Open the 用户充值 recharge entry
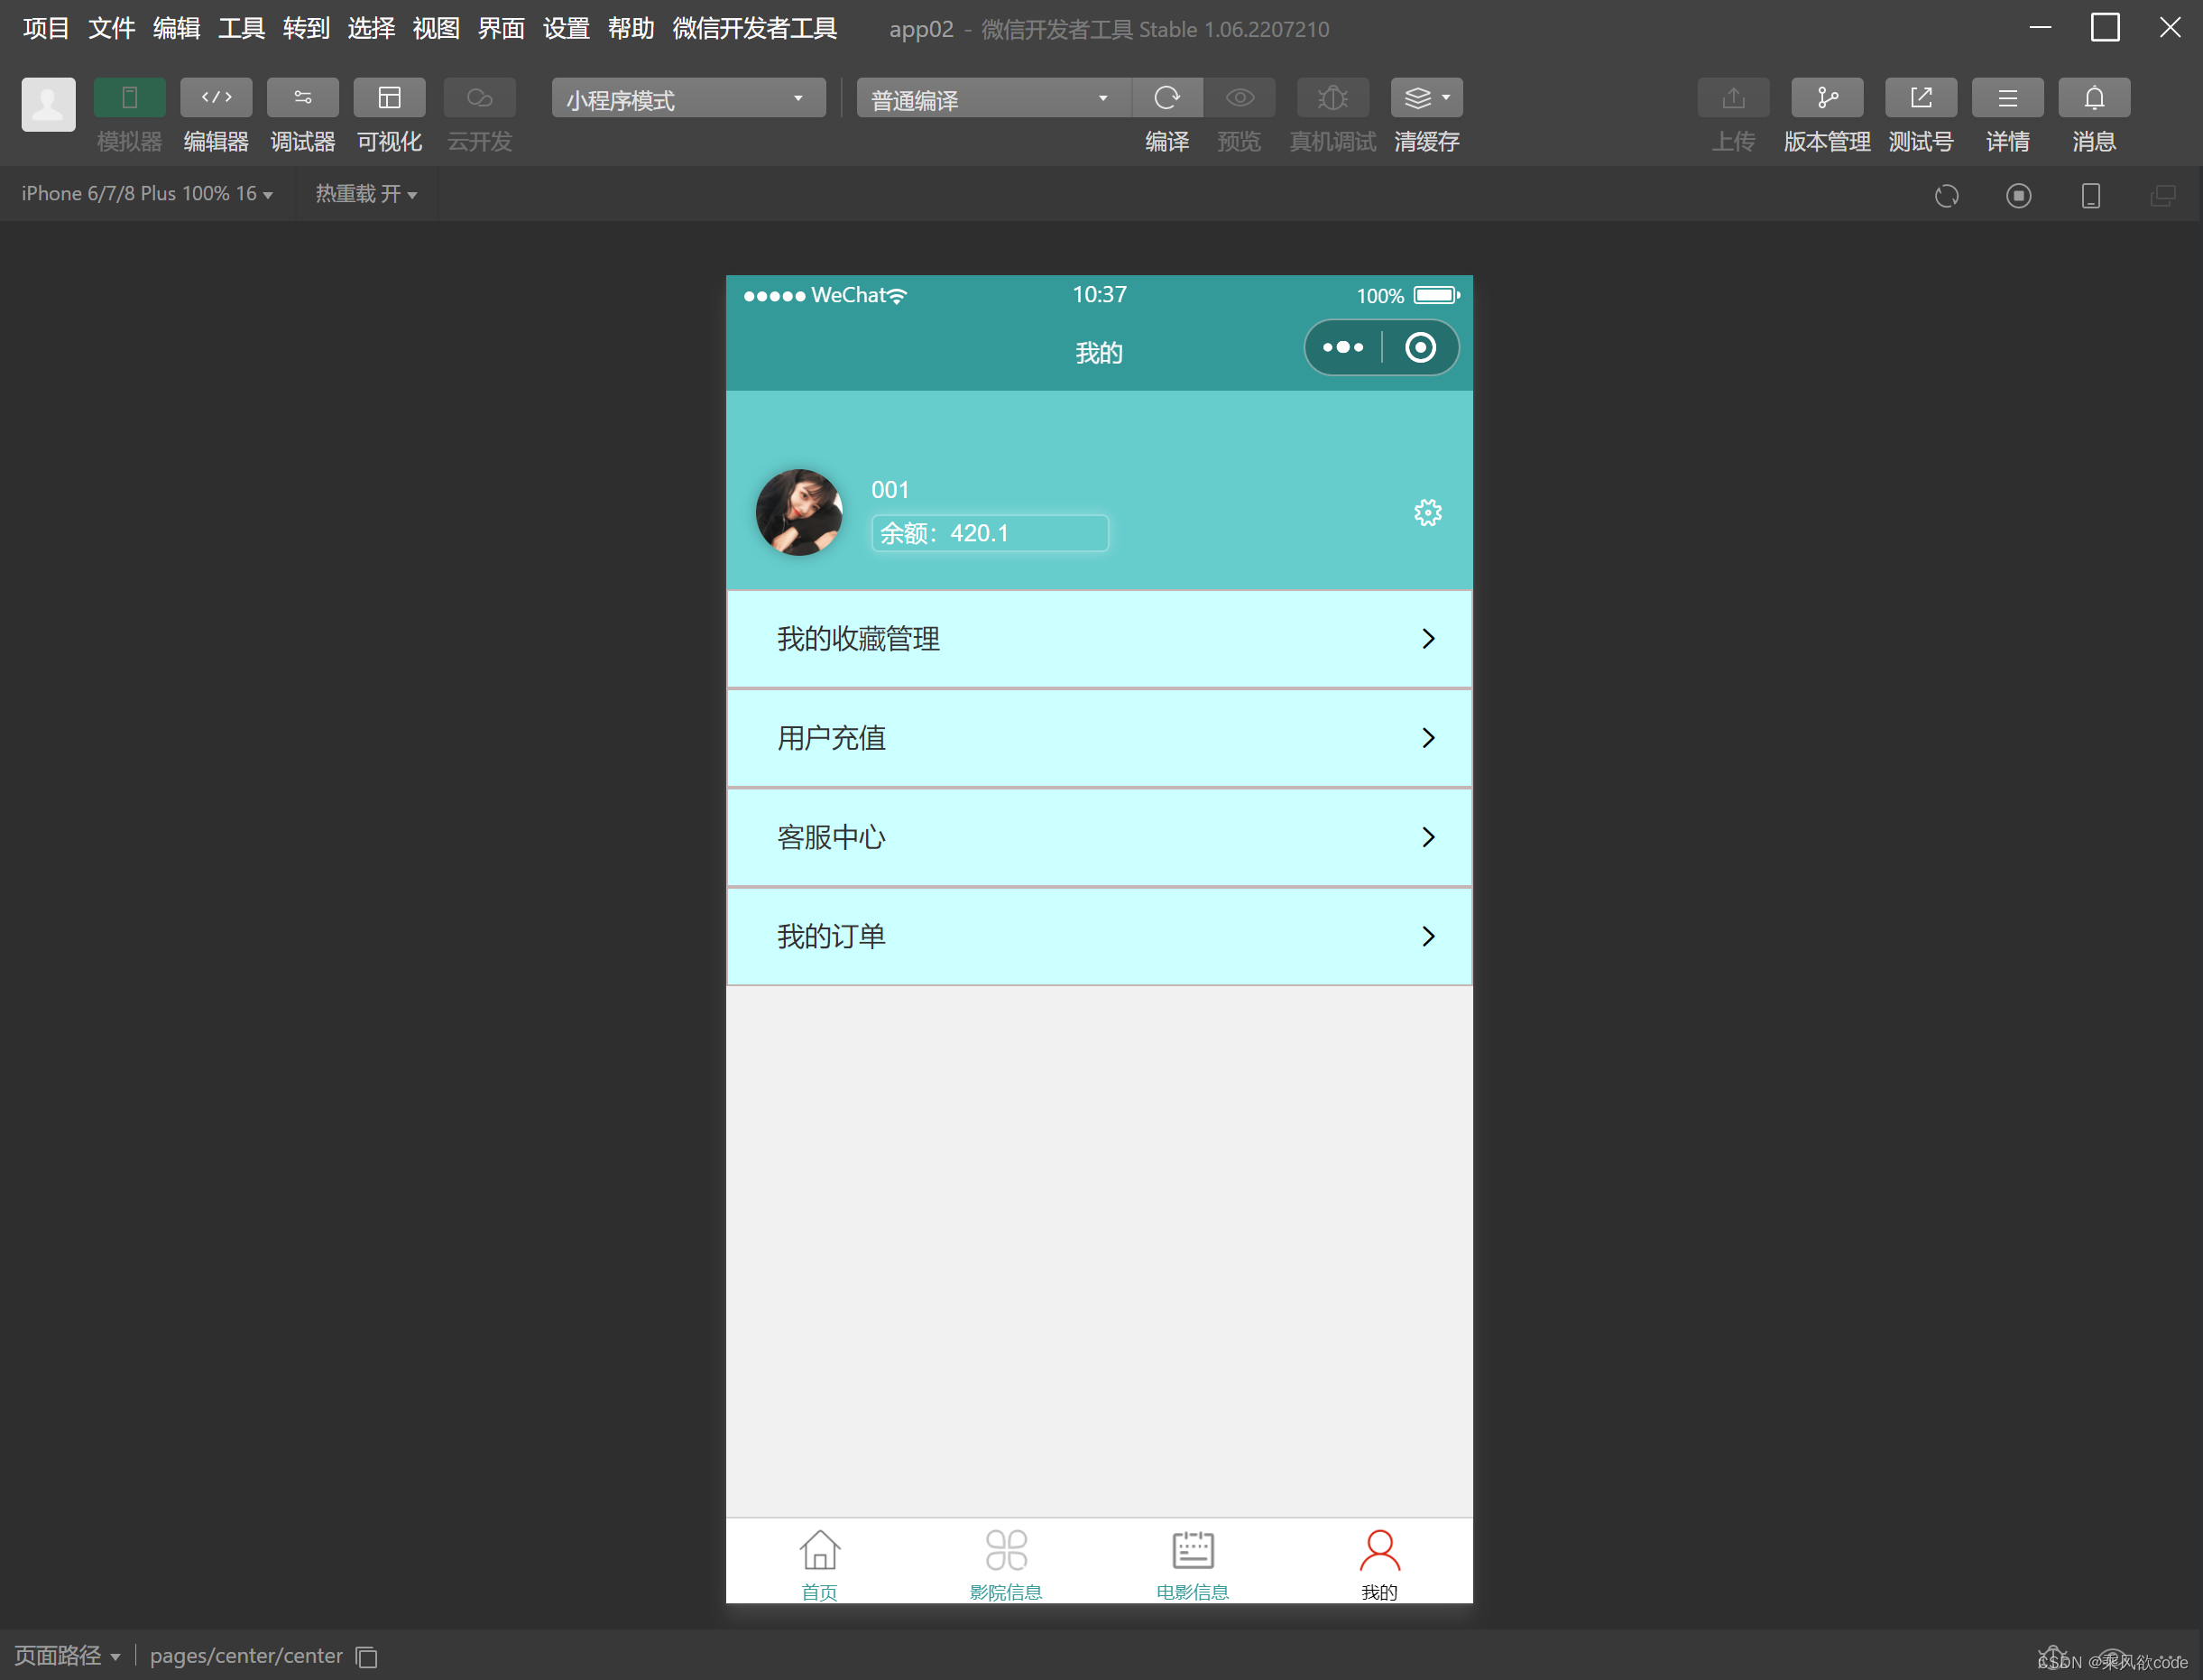The height and width of the screenshot is (1680, 2203). coord(1098,737)
